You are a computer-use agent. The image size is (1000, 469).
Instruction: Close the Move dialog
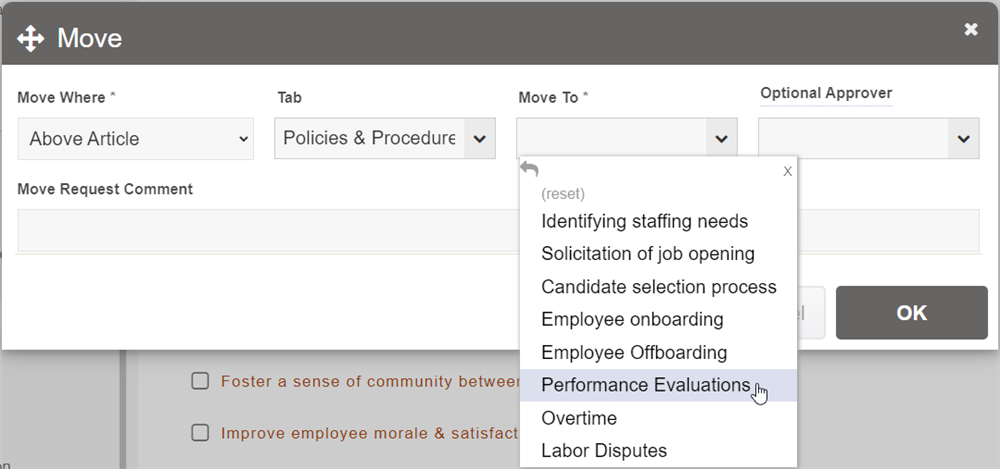tap(971, 30)
